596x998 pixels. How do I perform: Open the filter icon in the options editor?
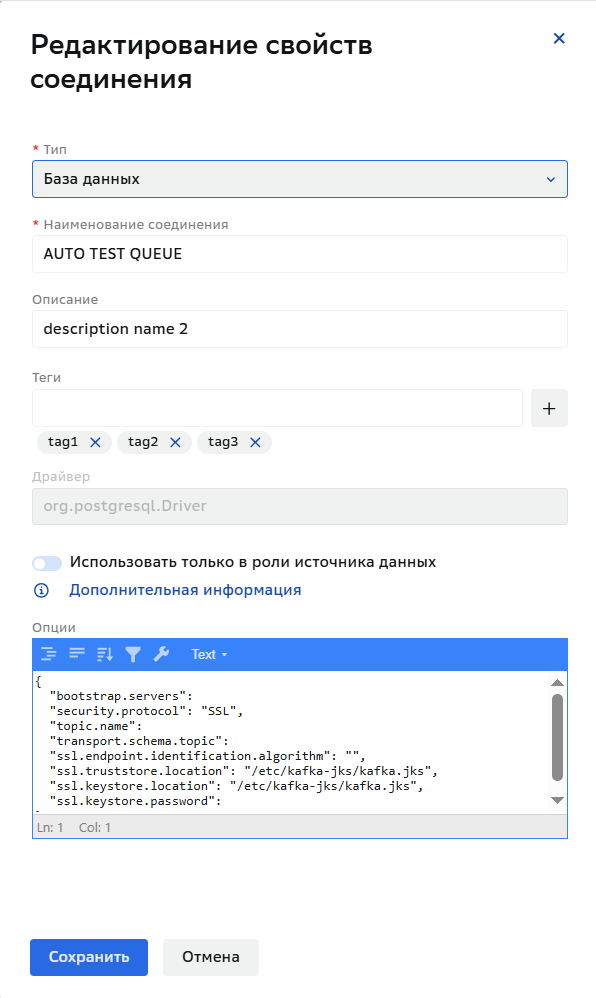point(133,654)
